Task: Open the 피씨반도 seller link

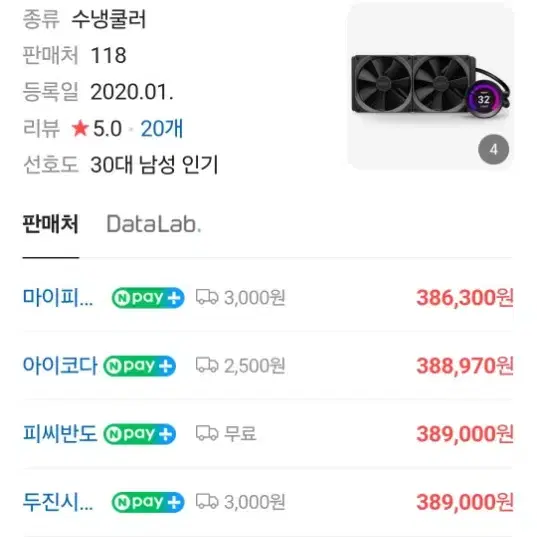Action: pyautogui.click(x=60, y=434)
